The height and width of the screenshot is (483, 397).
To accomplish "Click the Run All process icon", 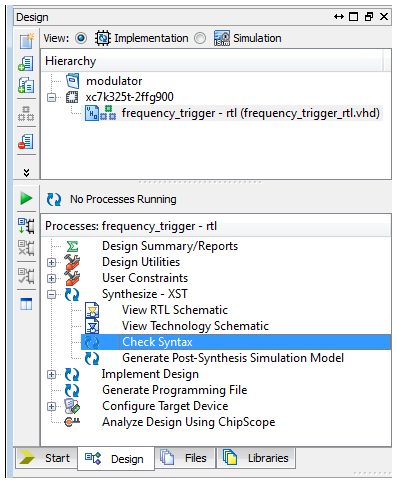I will [26, 226].
